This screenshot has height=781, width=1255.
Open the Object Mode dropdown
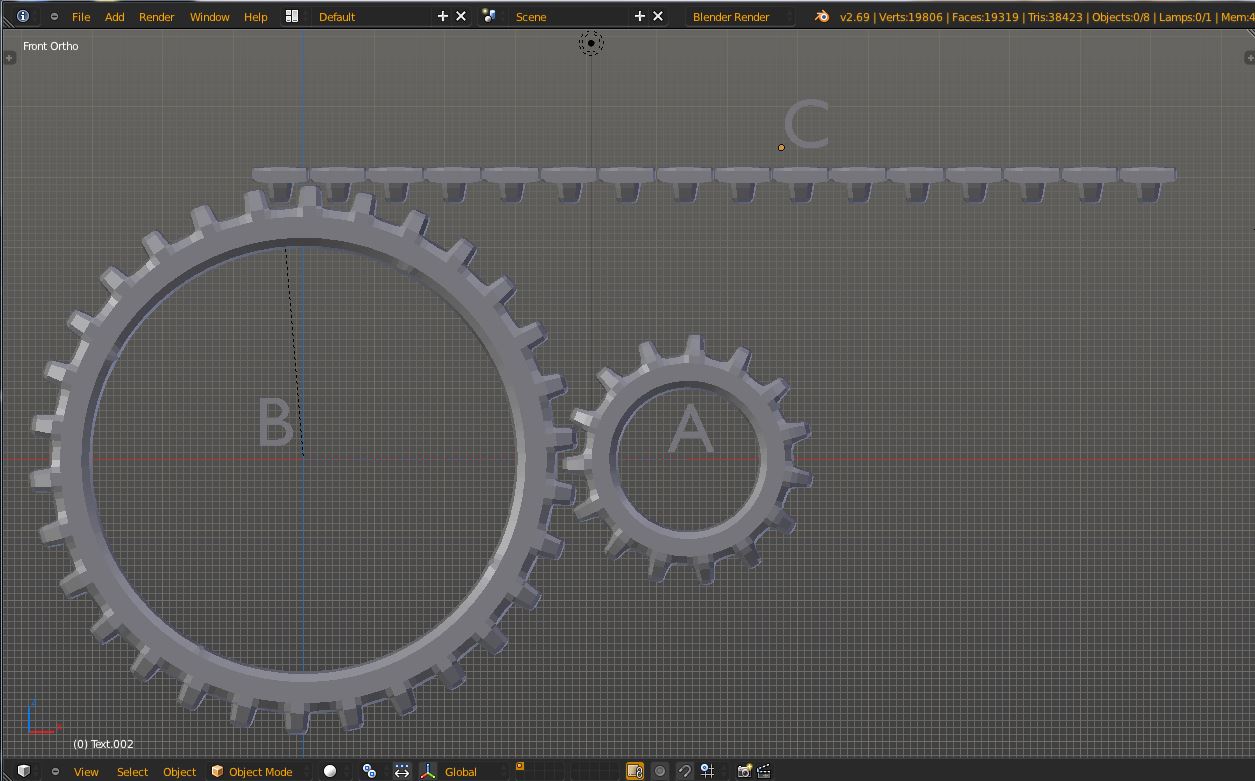tap(260, 771)
